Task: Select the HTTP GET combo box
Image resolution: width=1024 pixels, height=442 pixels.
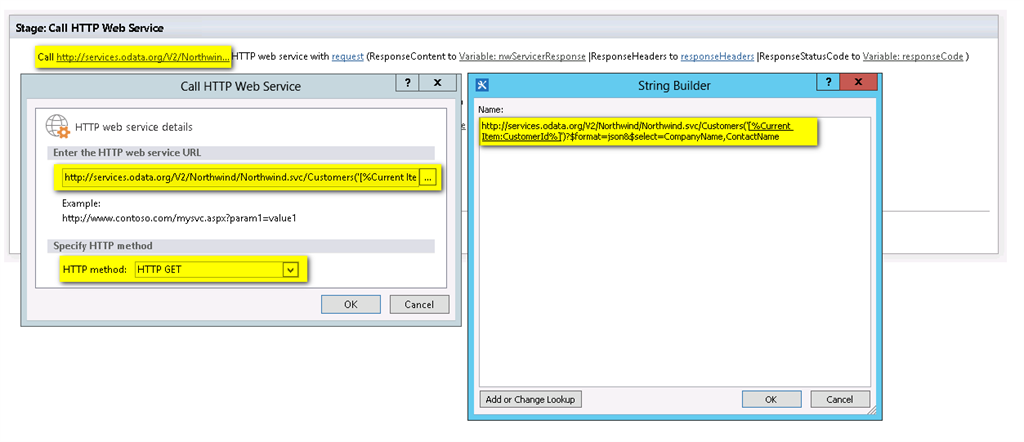Action: click(217, 268)
